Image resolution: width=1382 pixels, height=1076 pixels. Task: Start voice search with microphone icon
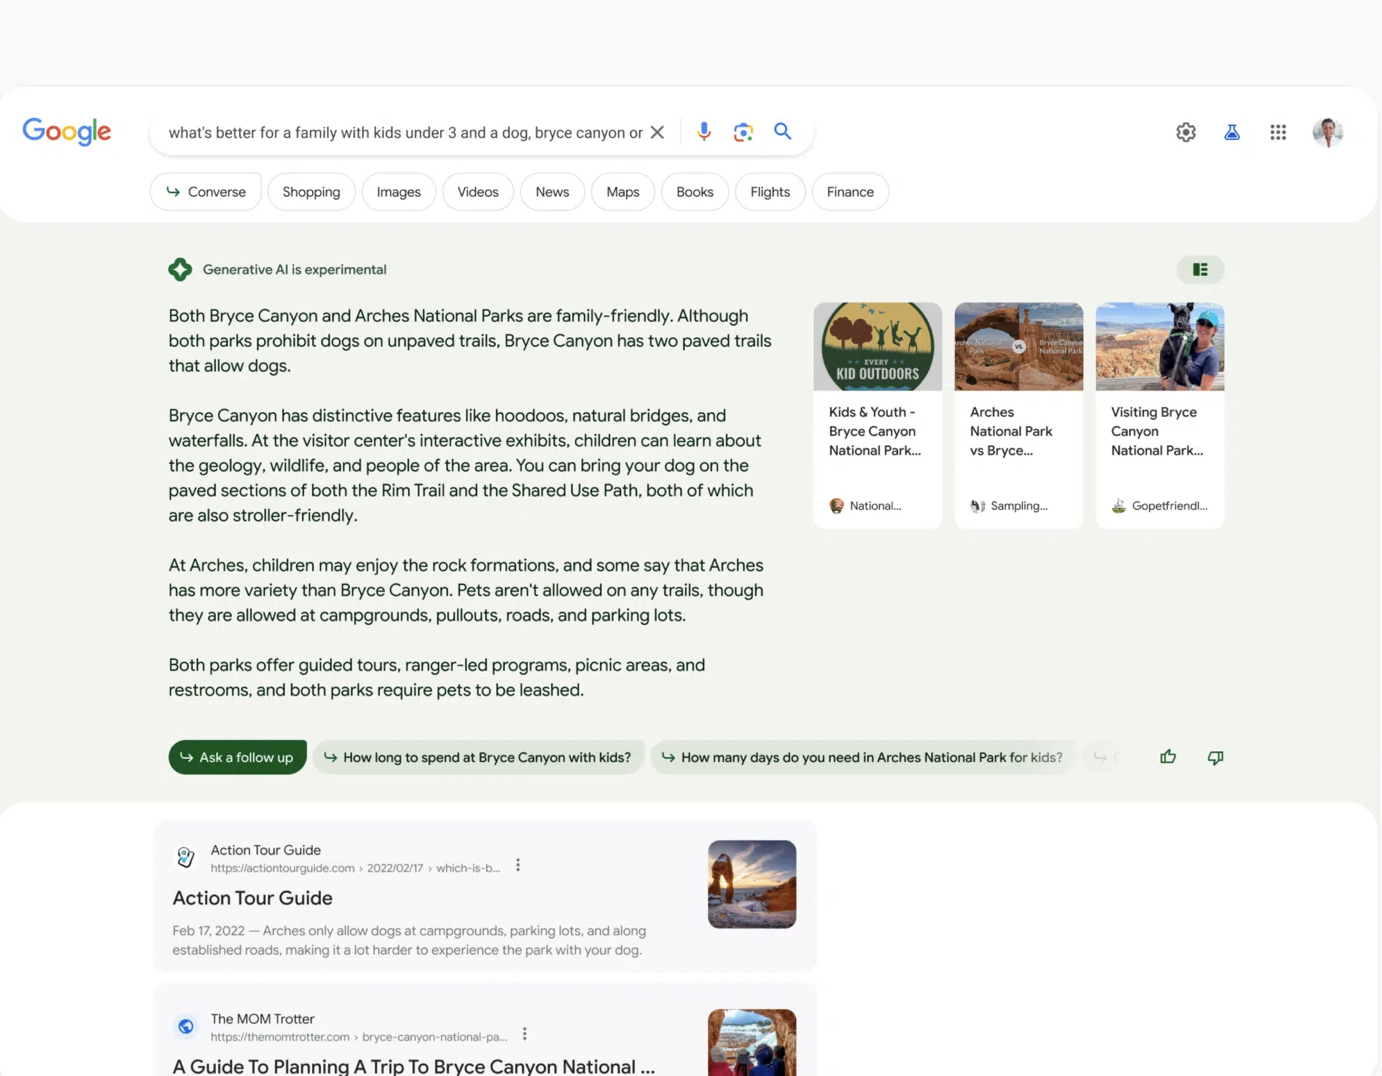[x=704, y=132]
